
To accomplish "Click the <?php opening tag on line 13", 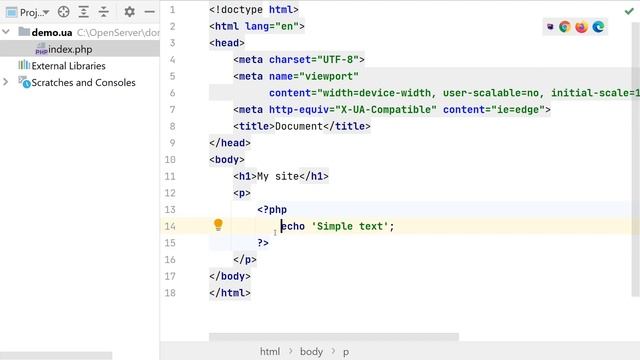I will pyautogui.click(x=272, y=209).
